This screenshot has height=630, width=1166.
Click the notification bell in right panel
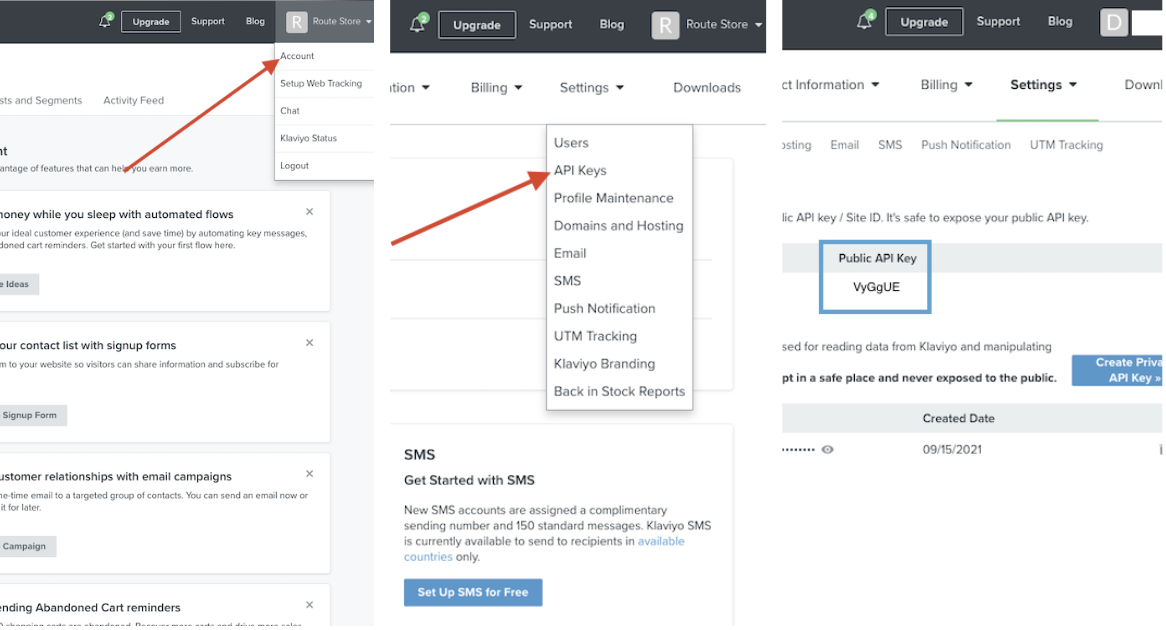(x=865, y=20)
